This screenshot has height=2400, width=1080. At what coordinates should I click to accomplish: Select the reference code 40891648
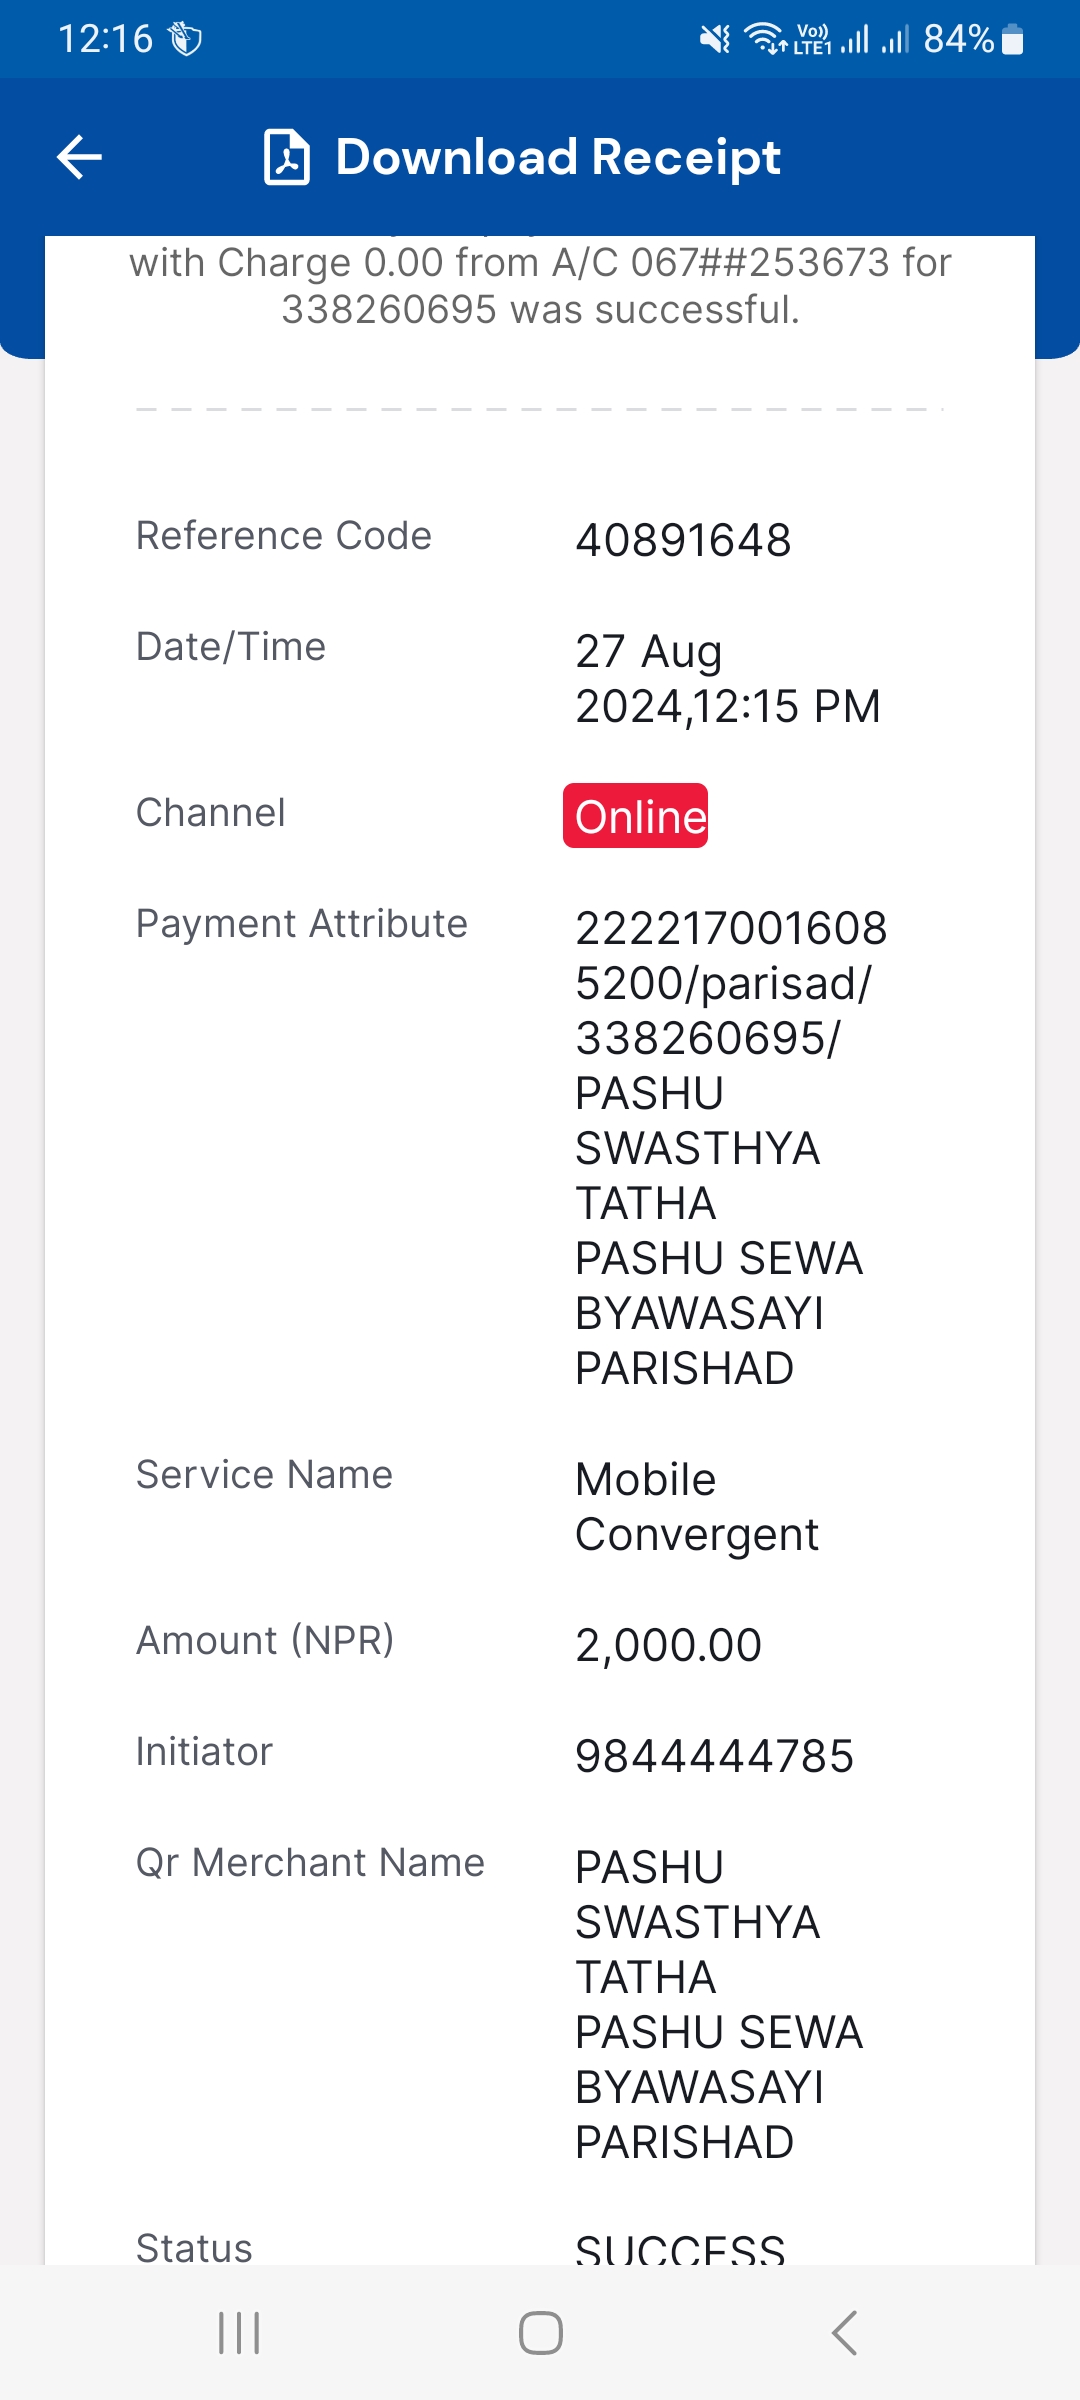tap(684, 540)
